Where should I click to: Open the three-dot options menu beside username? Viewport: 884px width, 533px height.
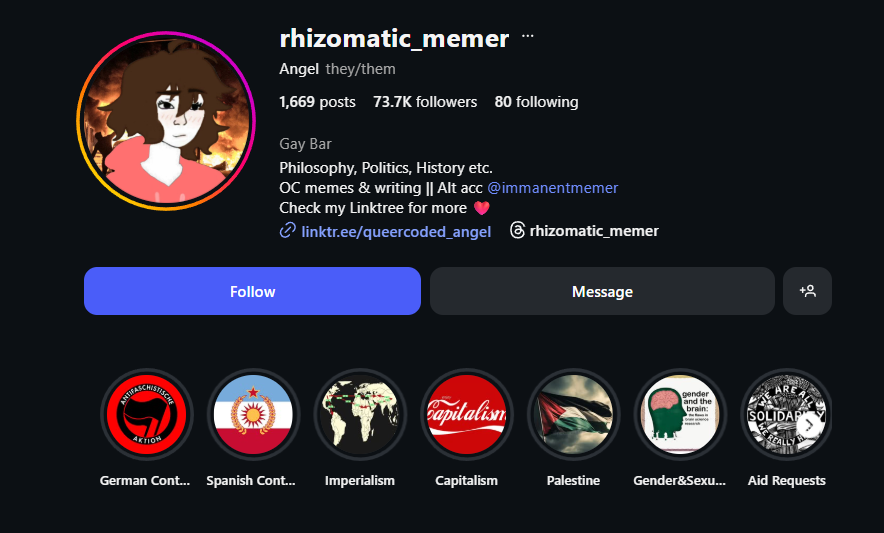[x=528, y=37]
